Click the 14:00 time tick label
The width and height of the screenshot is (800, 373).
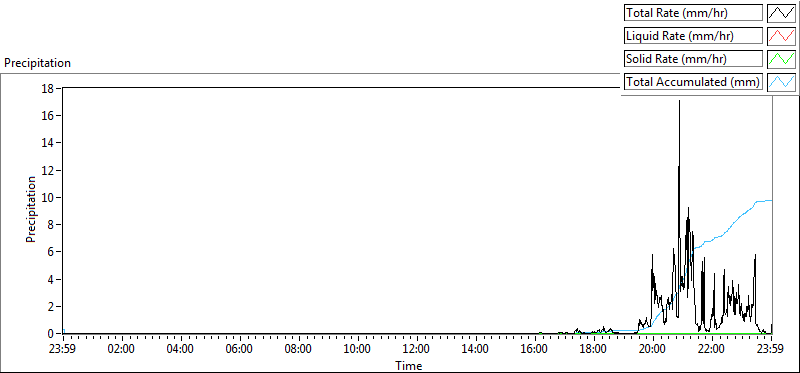pos(476,350)
